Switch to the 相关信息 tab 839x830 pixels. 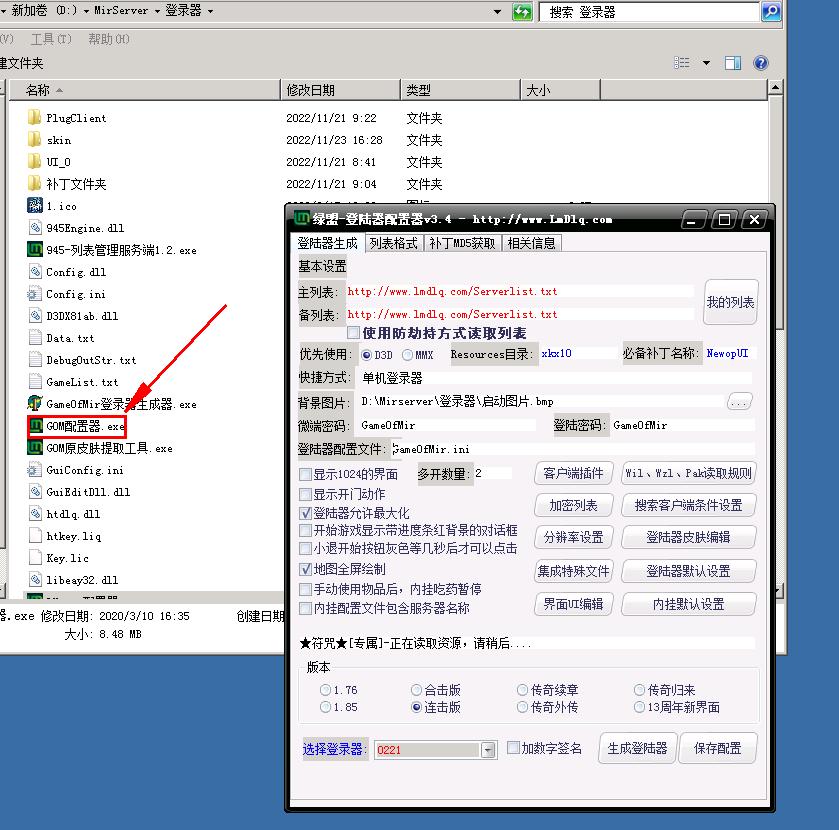[531, 243]
